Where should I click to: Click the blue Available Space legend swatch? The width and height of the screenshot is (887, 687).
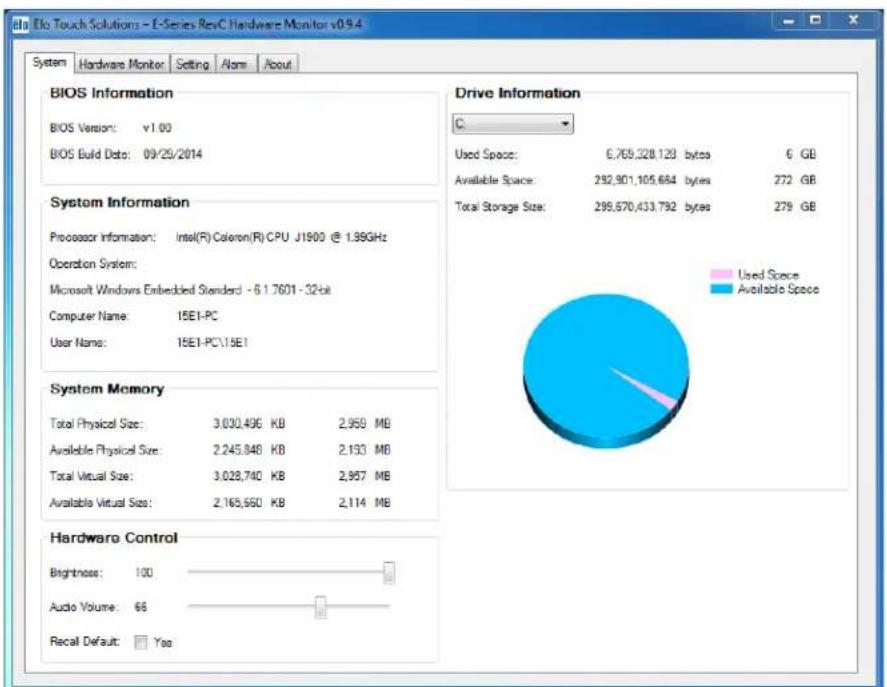pyautogui.click(x=721, y=289)
